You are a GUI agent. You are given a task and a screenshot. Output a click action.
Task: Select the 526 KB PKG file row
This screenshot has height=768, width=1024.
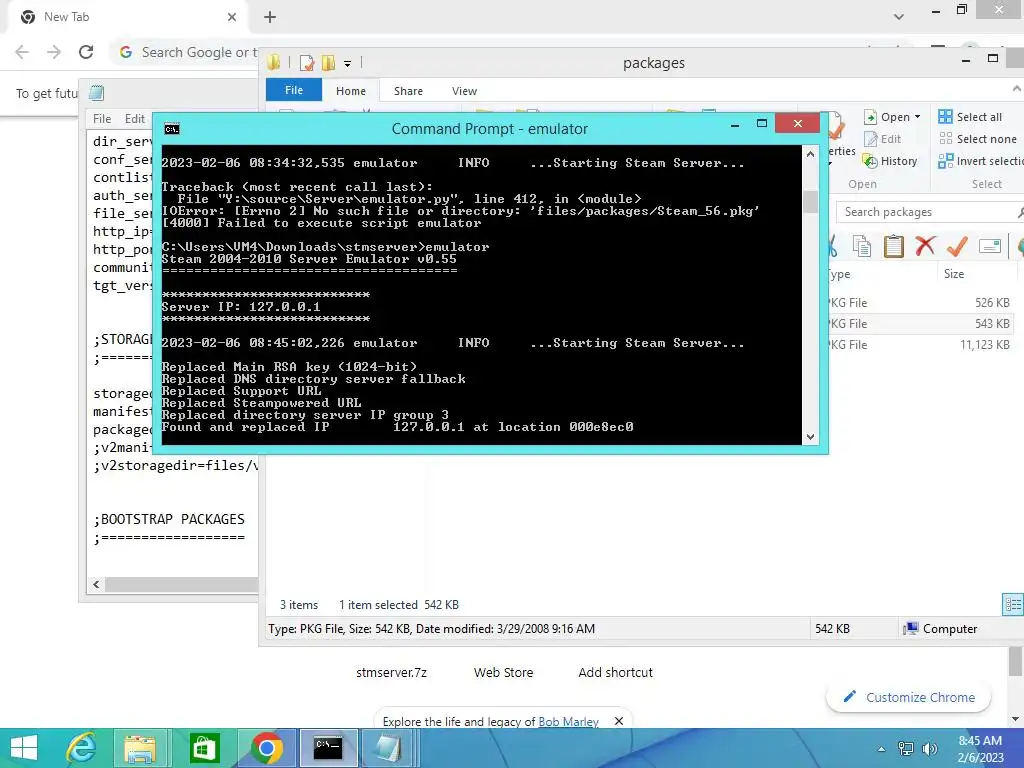(921, 302)
